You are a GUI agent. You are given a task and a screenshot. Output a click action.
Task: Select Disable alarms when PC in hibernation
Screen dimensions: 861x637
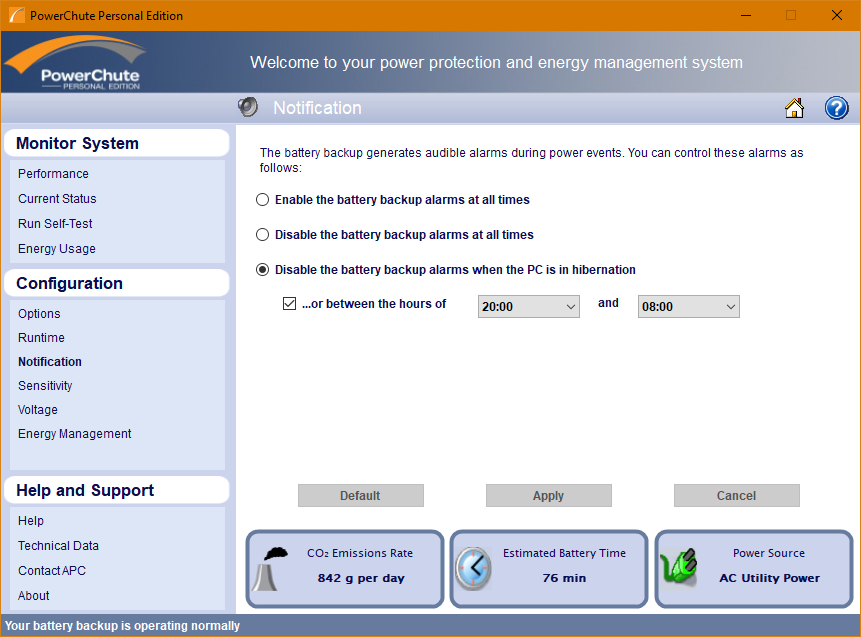pyautogui.click(x=262, y=270)
